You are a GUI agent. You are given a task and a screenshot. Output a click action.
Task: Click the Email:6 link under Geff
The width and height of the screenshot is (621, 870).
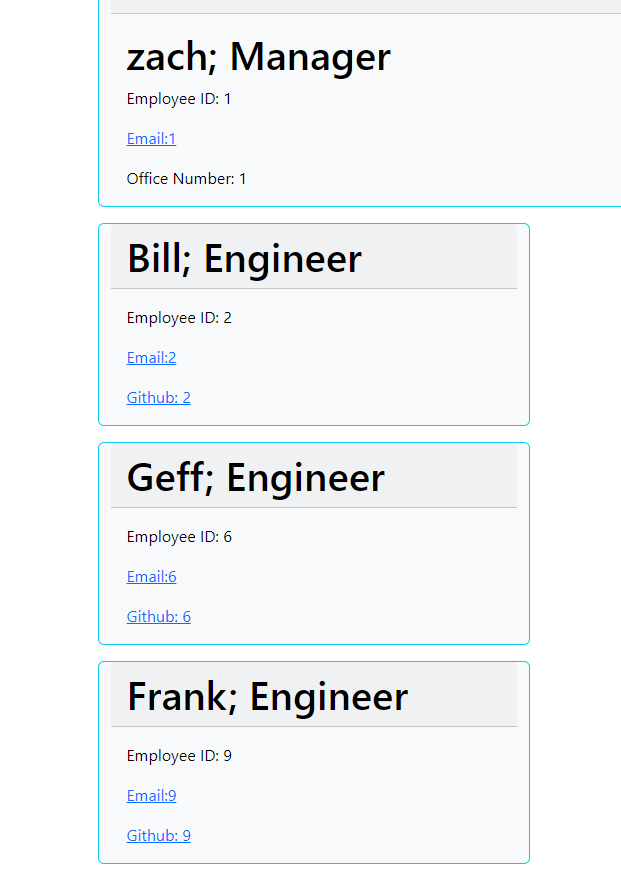[x=151, y=576]
